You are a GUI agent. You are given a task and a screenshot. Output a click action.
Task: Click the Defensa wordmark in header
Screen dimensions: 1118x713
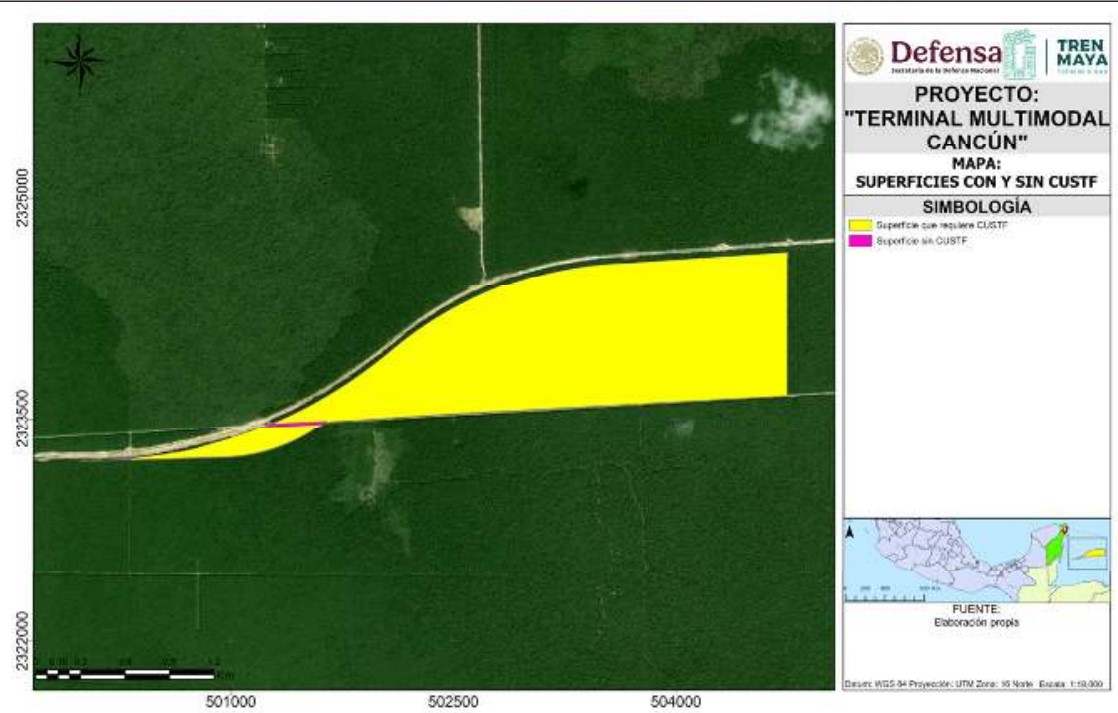click(x=945, y=52)
